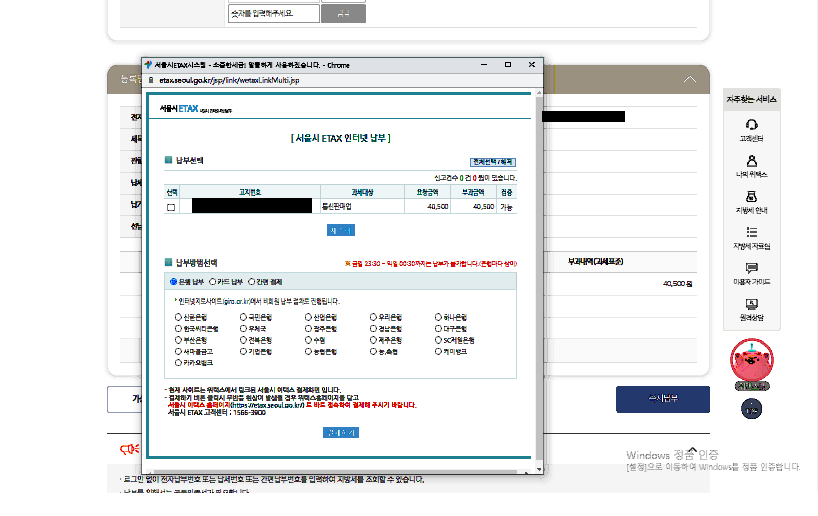Click the 요청금액 column header
This screenshot has width=818, height=516.
(427, 192)
